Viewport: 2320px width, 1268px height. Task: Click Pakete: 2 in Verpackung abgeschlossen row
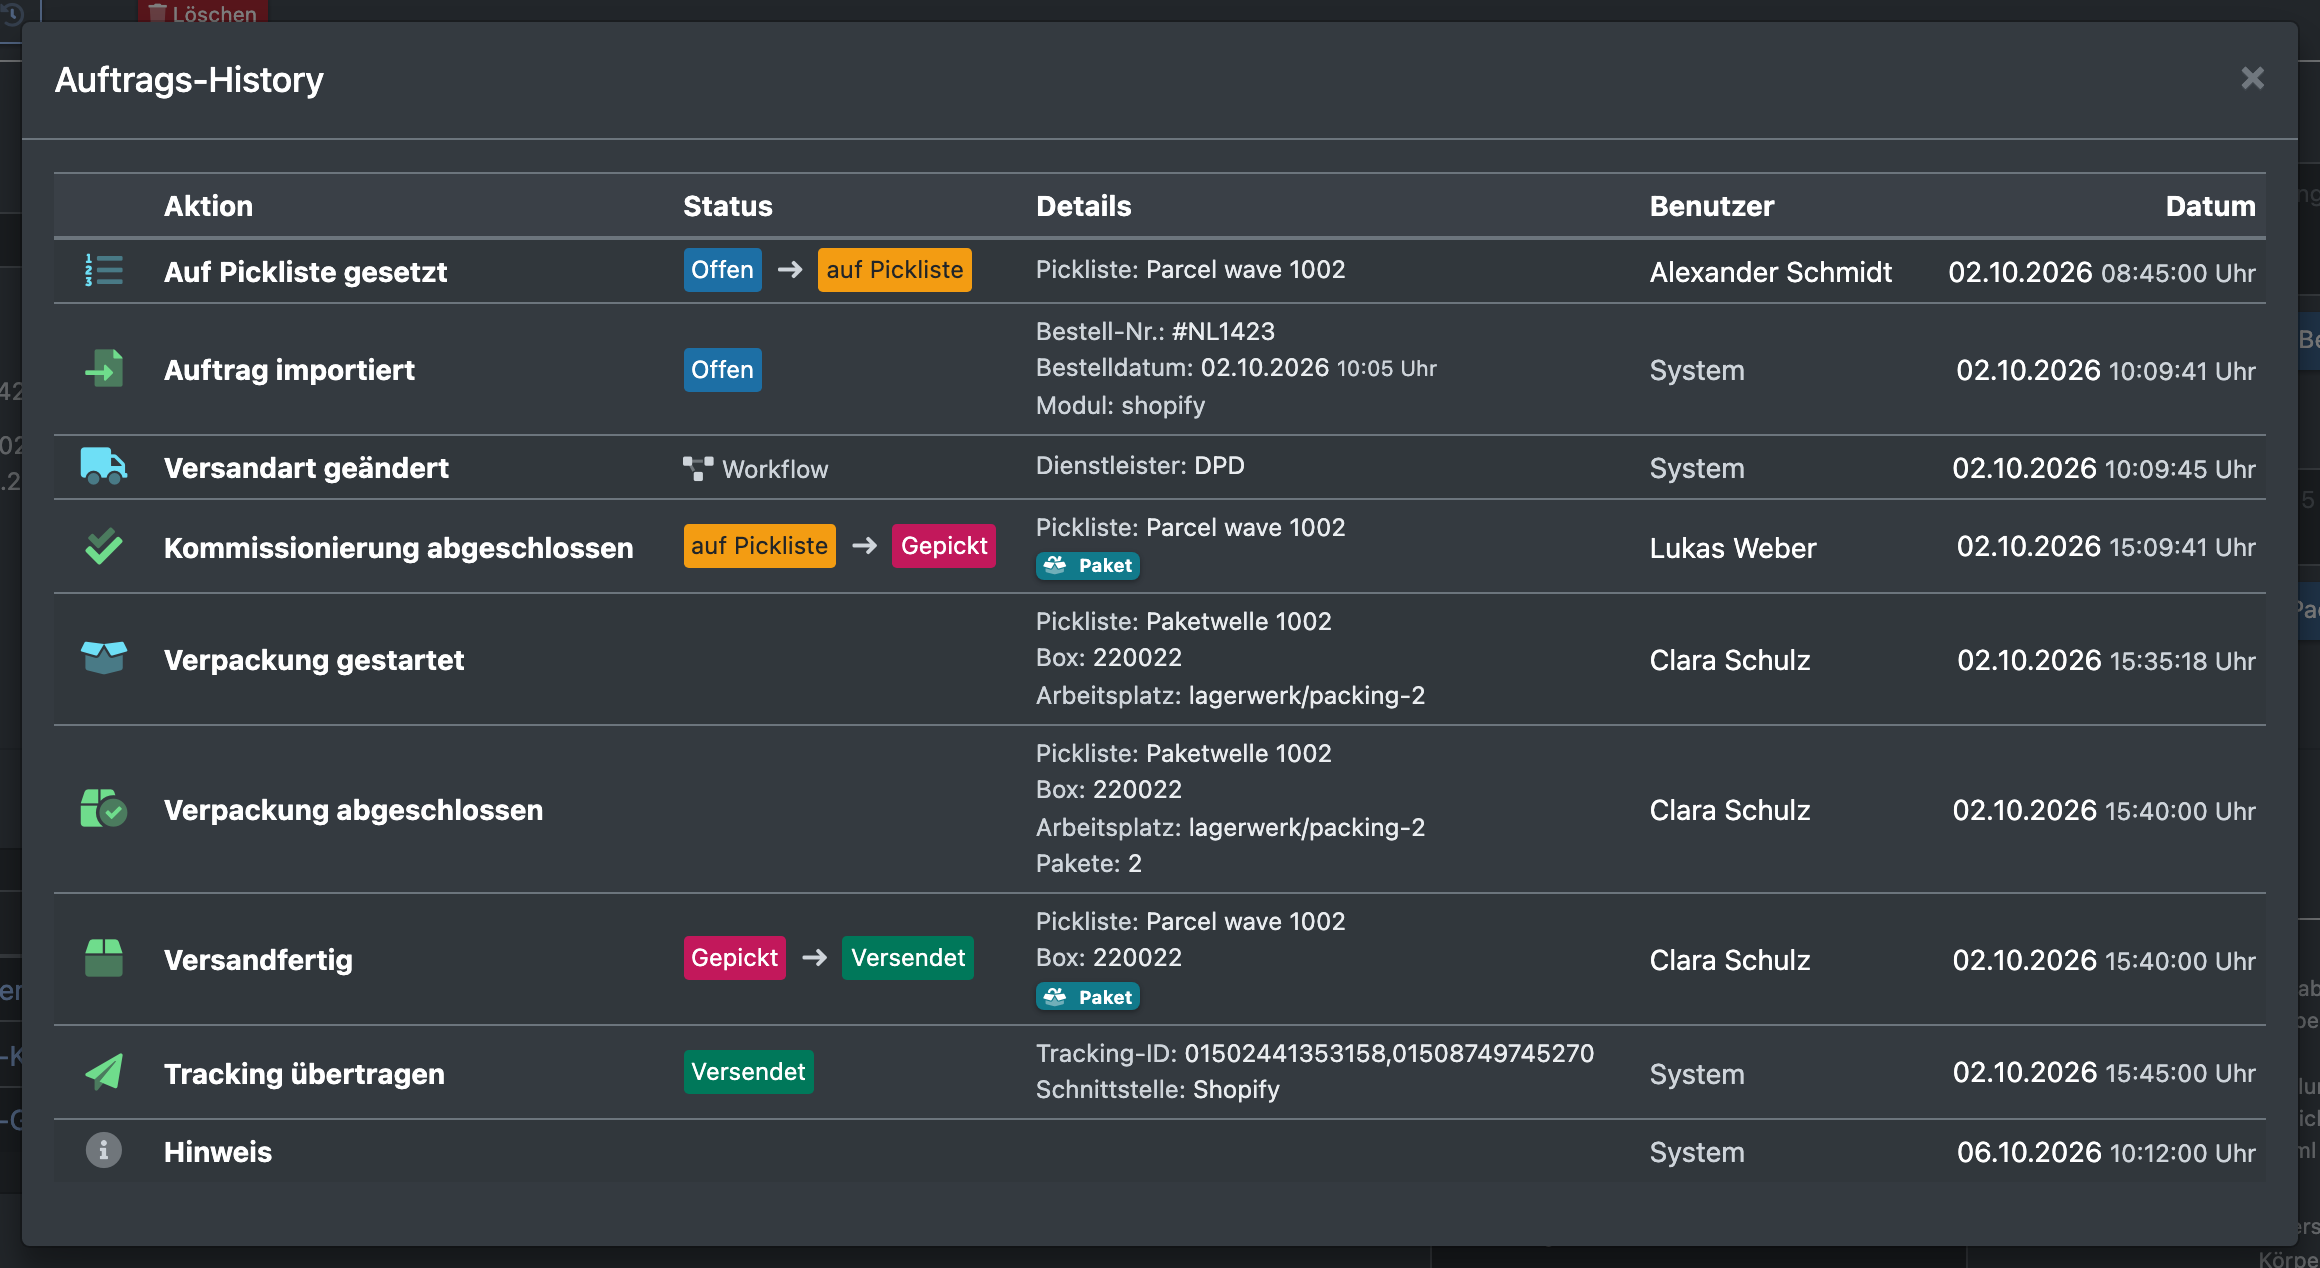(1088, 863)
